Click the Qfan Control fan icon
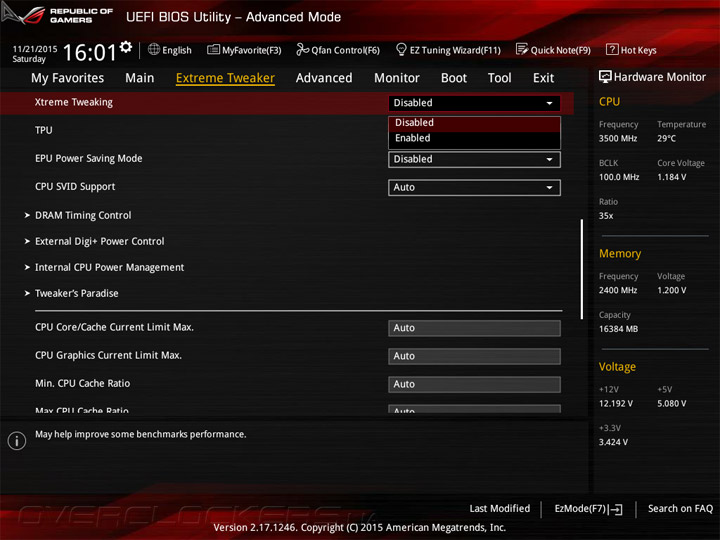This screenshot has width=720, height=540. tap(302, 49)
